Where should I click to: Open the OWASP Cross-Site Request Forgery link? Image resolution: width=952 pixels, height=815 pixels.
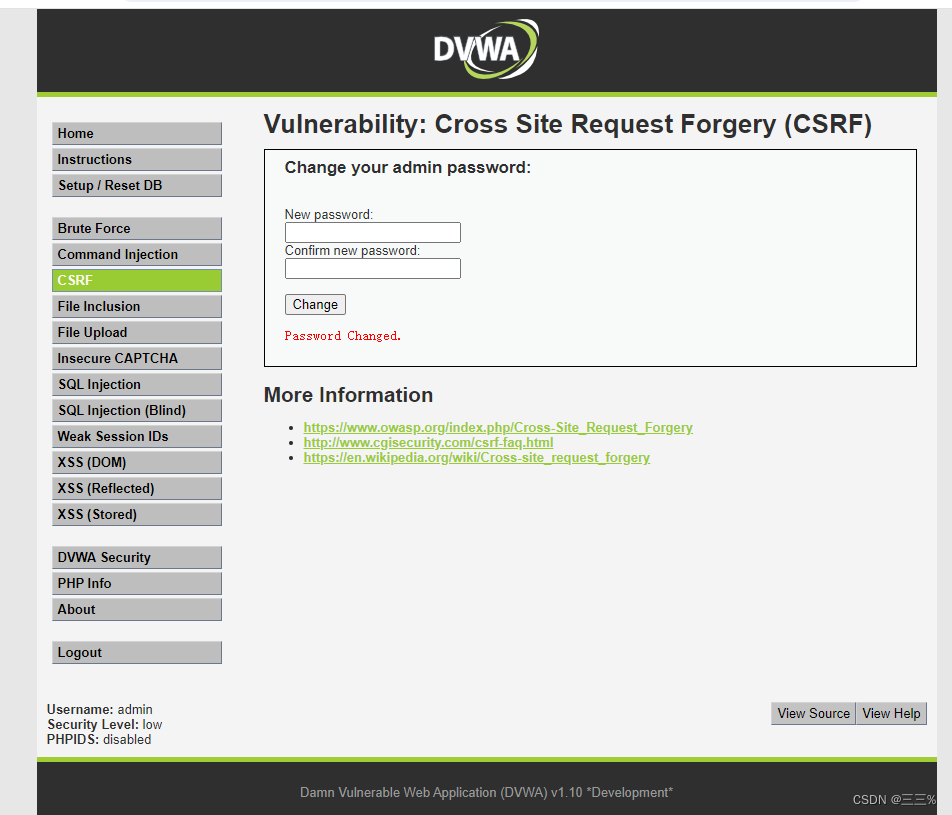coord(498,428)
